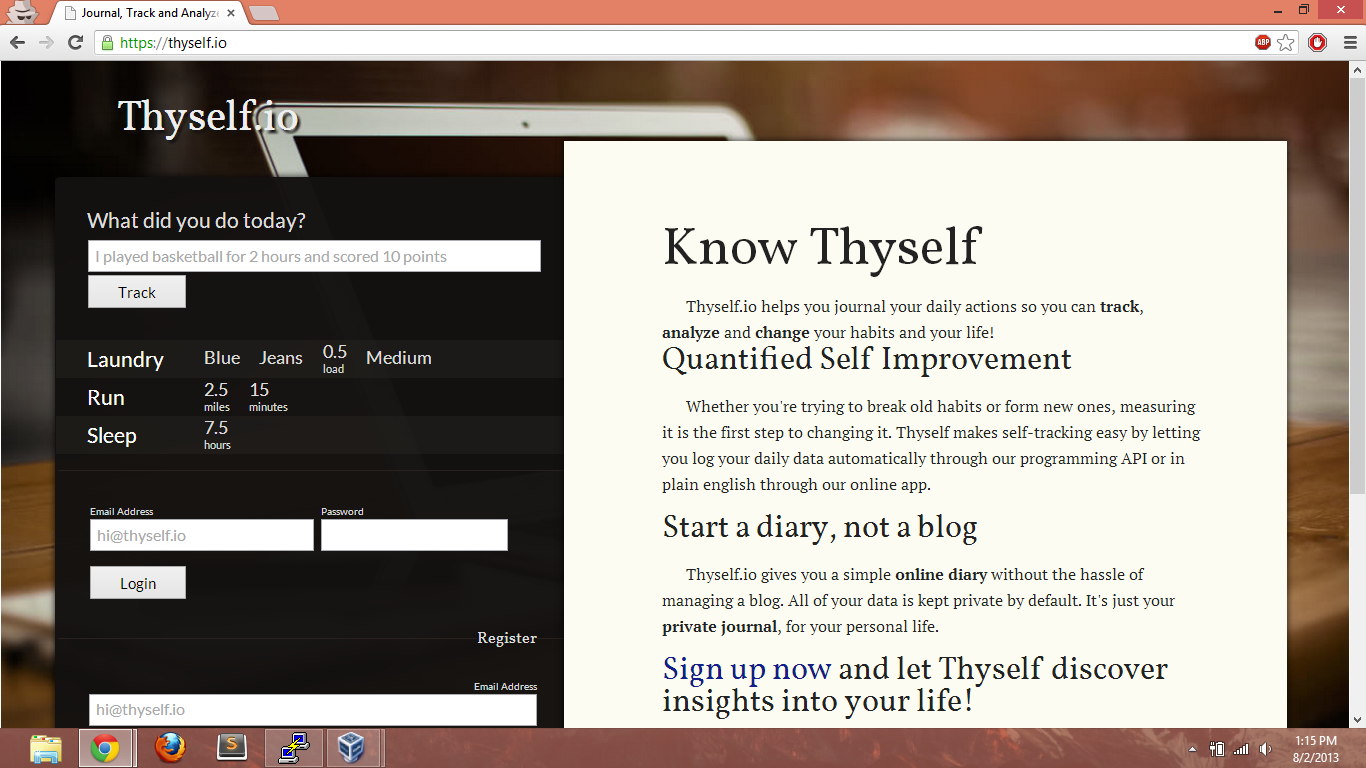Click the 2.5 miles value

coord(217,396)
